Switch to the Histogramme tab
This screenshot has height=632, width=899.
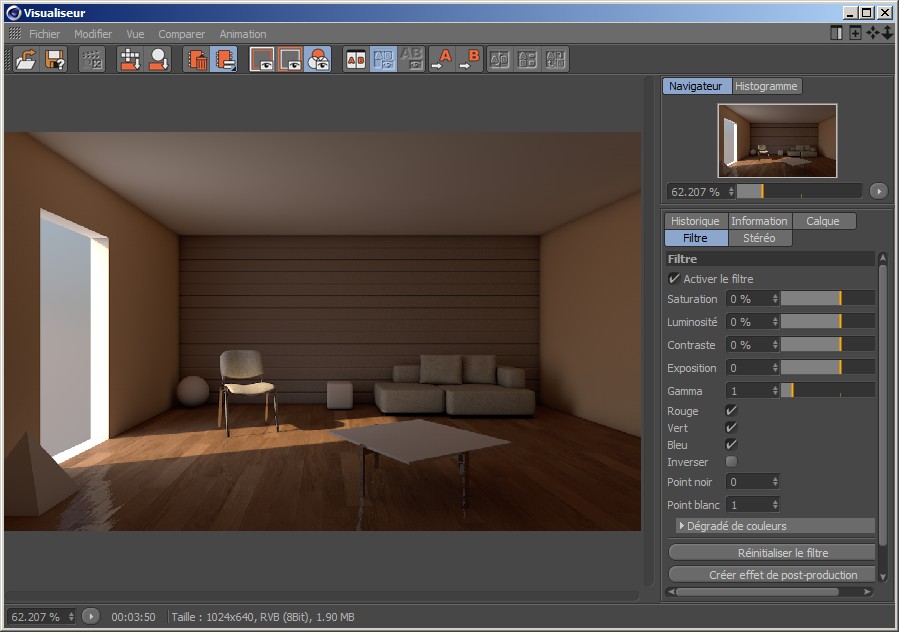(766, 86)
